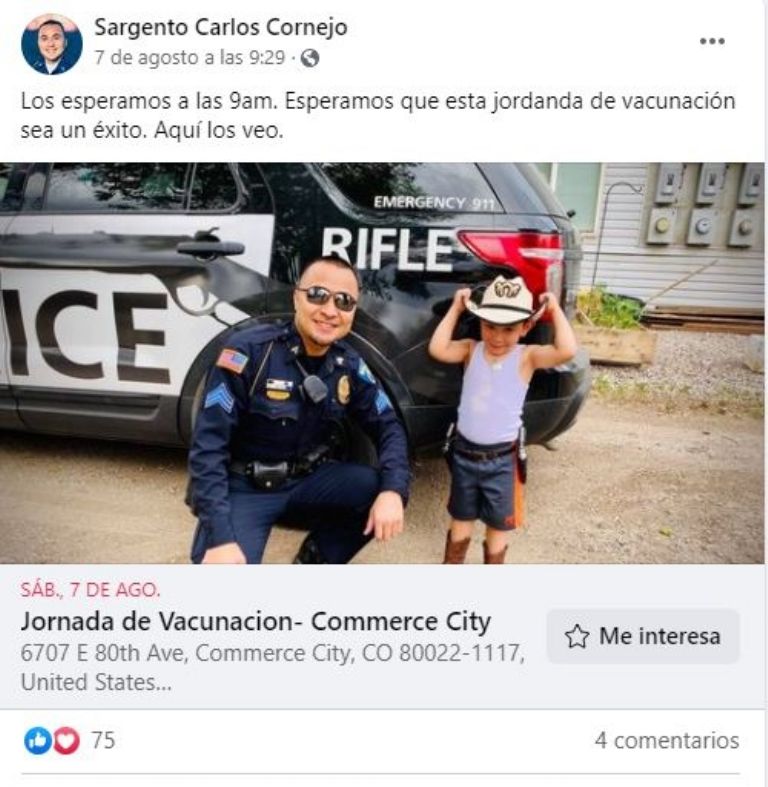Mark the event with Me interesa button

(643, 636)
